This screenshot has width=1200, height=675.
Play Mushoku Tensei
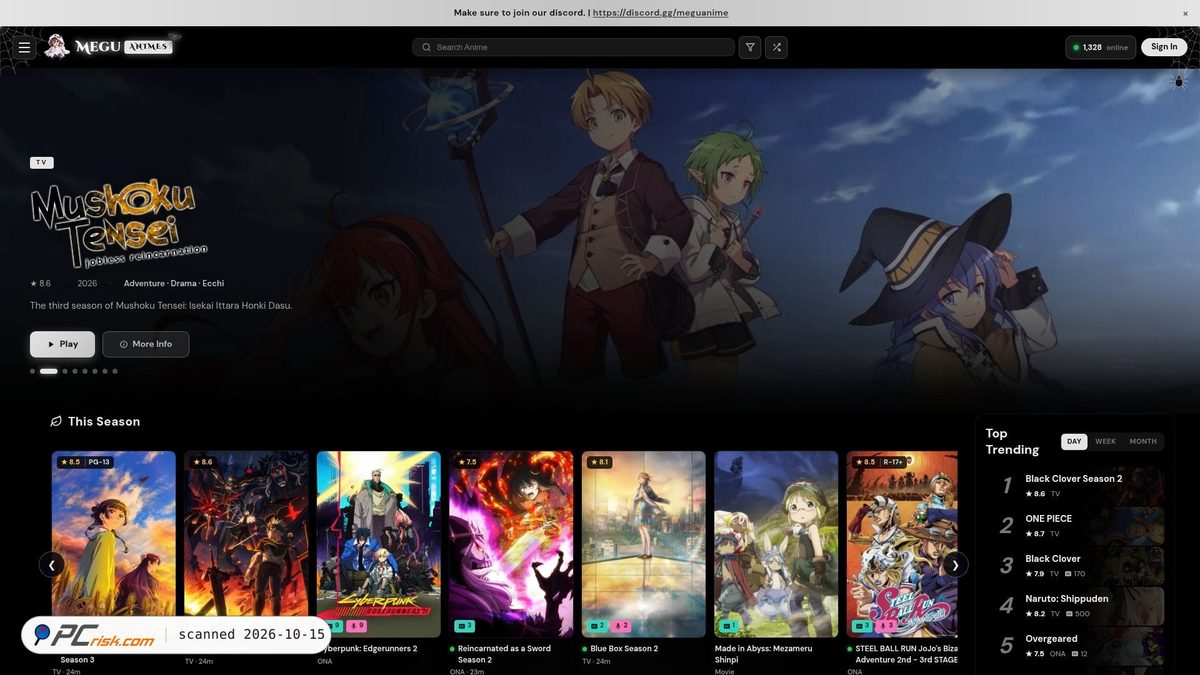coord(62,344)
